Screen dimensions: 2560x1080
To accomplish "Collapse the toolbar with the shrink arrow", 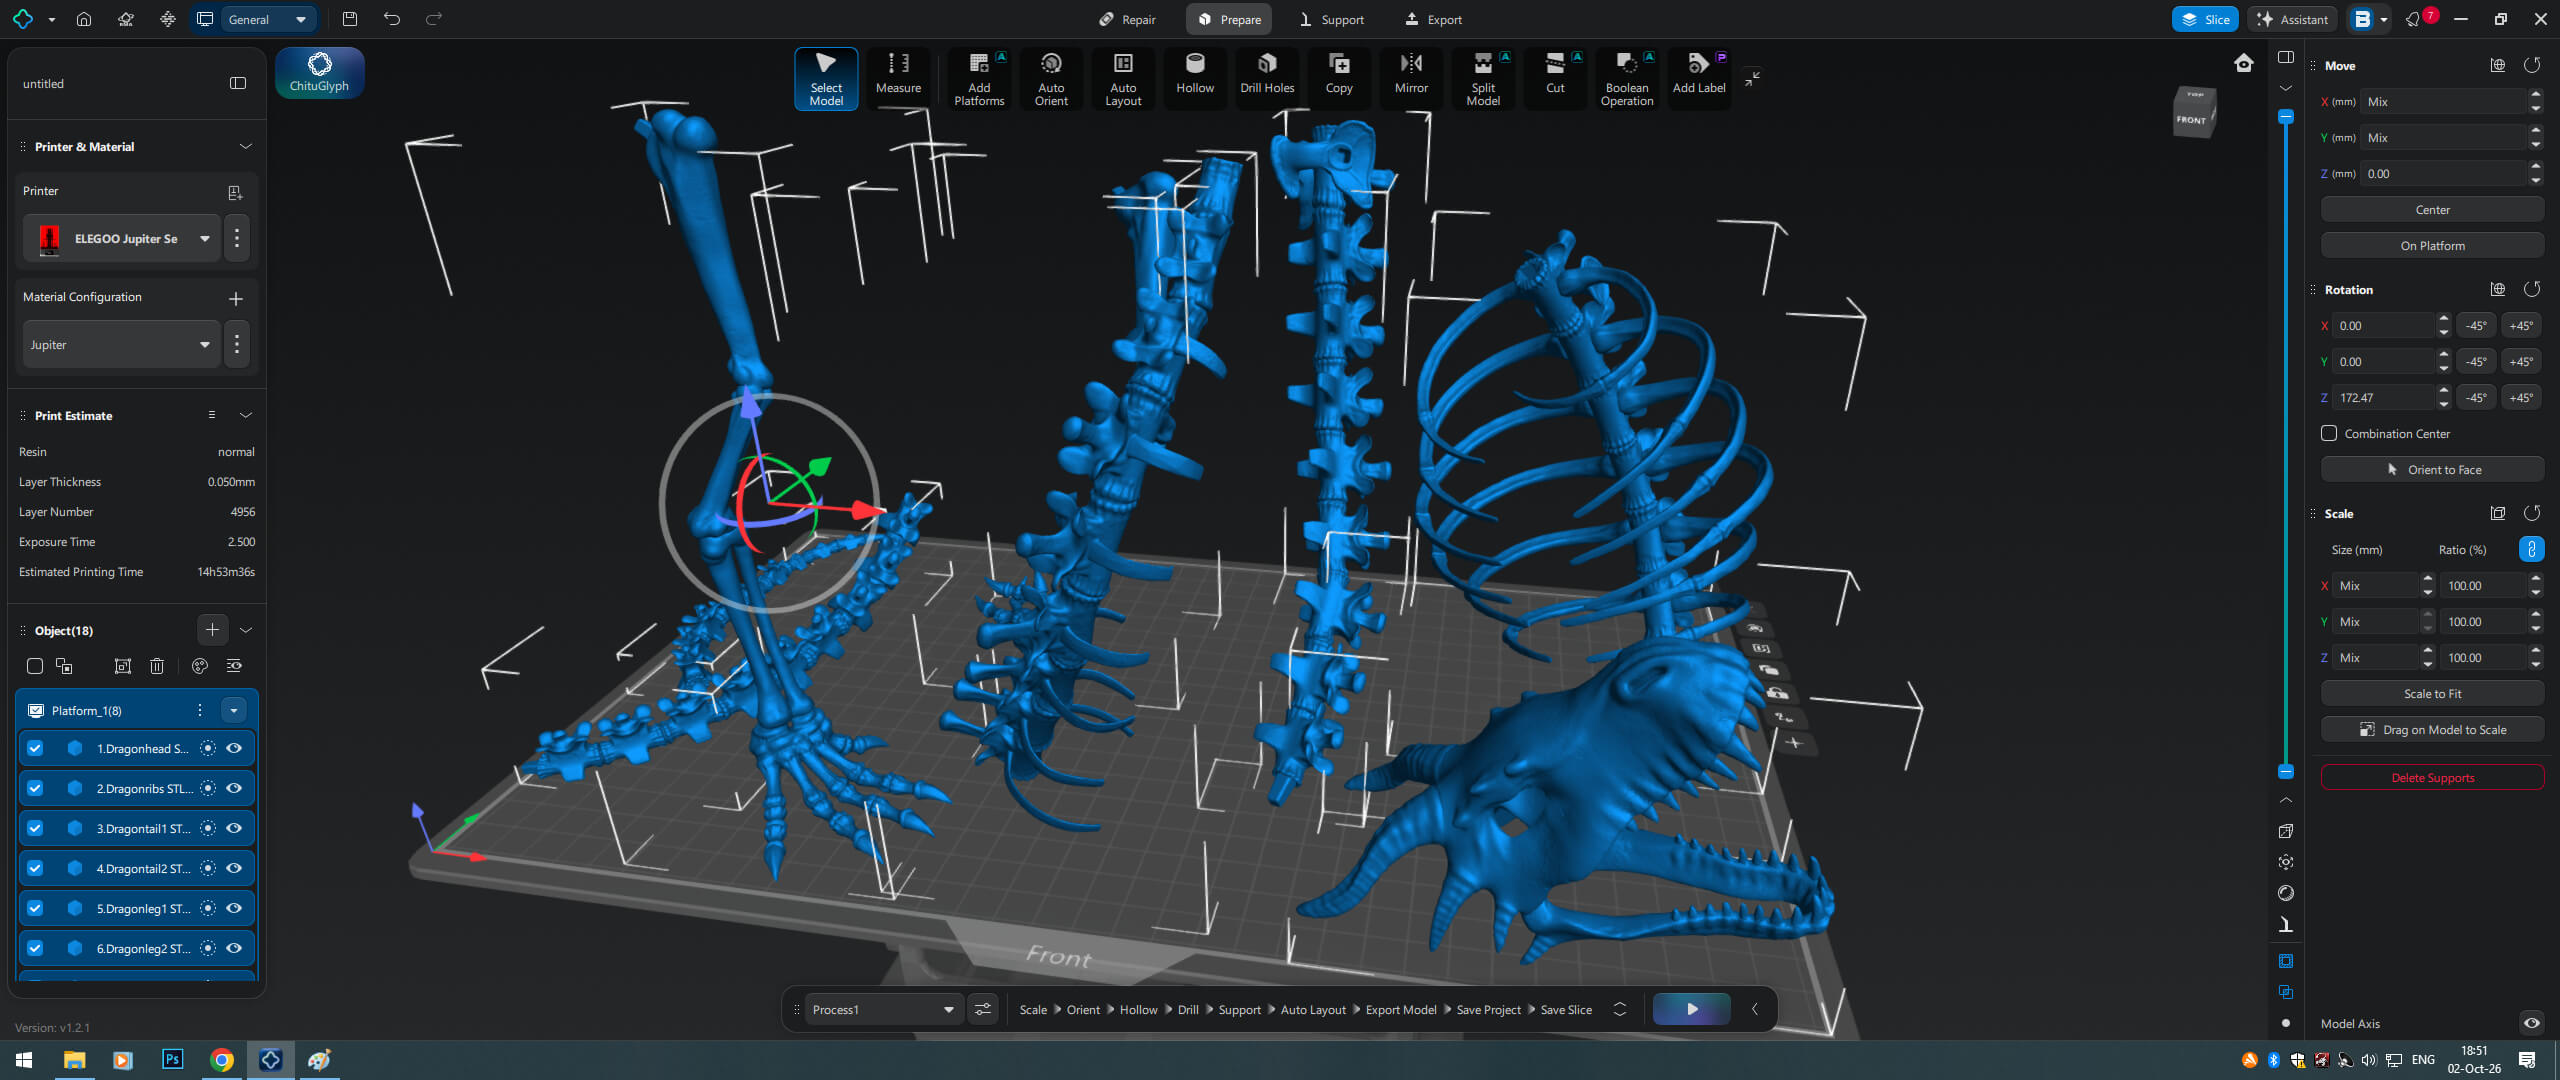I will coord(1753,78).
